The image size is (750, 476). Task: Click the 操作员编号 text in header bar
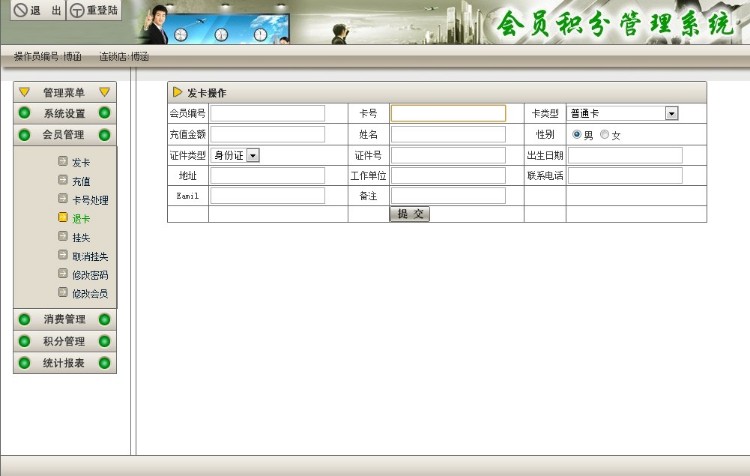coord(47,56)
